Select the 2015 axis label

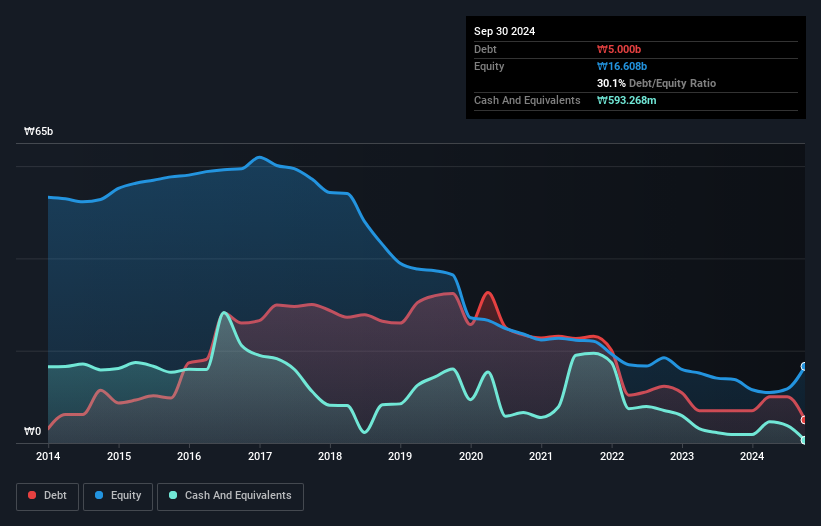[x=119, y=456]
